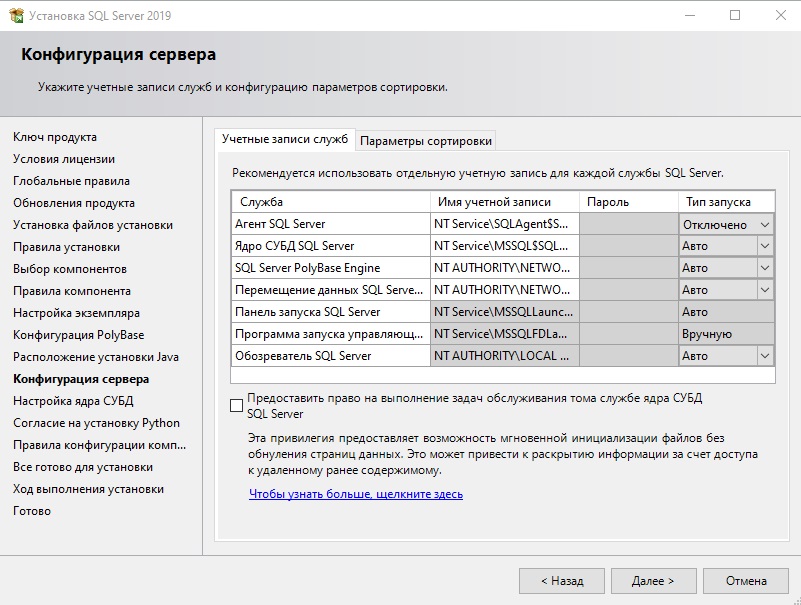Click Выбор компонентов step in sidebar
Viewport: 801px width, 605px height.
coord(70,269)
